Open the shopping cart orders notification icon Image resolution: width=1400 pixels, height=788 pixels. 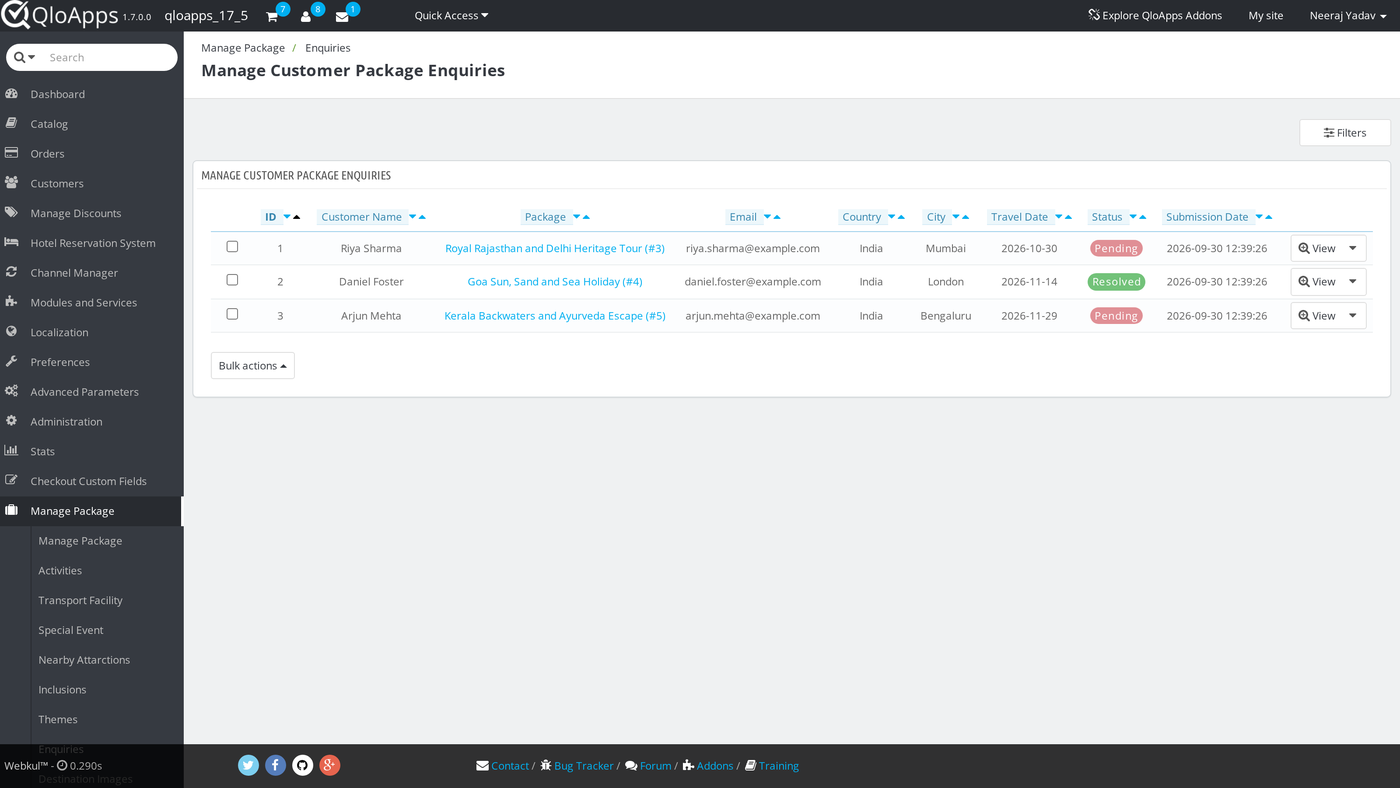272,16
